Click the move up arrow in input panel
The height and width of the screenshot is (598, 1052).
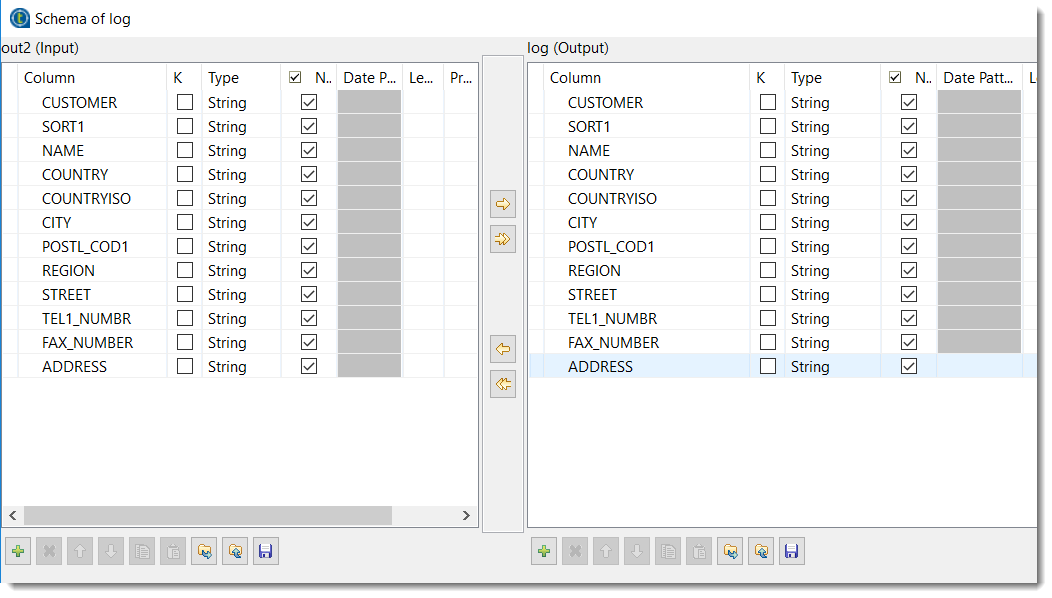(80, 552)
